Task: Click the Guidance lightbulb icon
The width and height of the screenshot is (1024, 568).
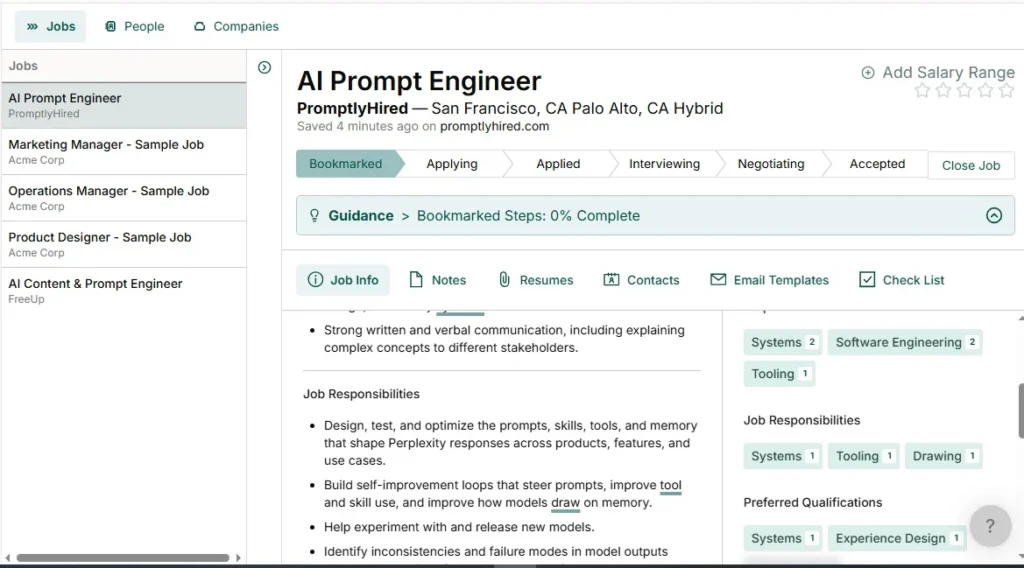Action: [x=314, y=215]
